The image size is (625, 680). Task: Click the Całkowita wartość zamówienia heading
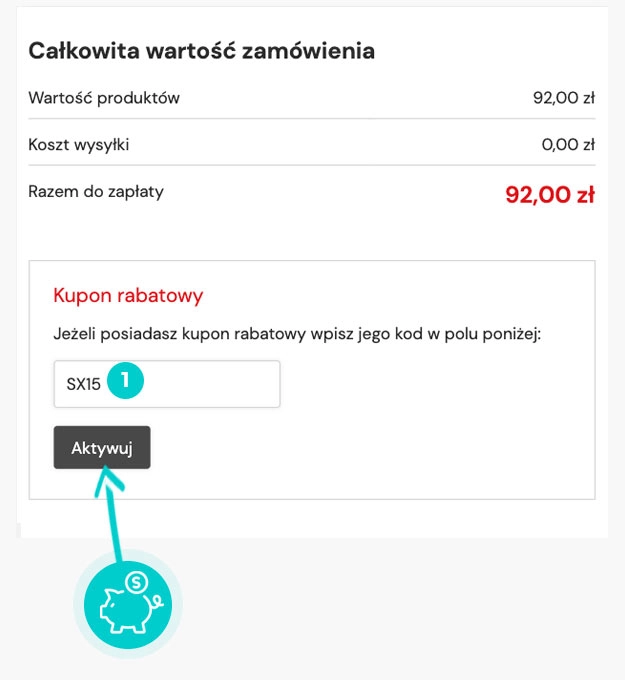tap(201, 50)
